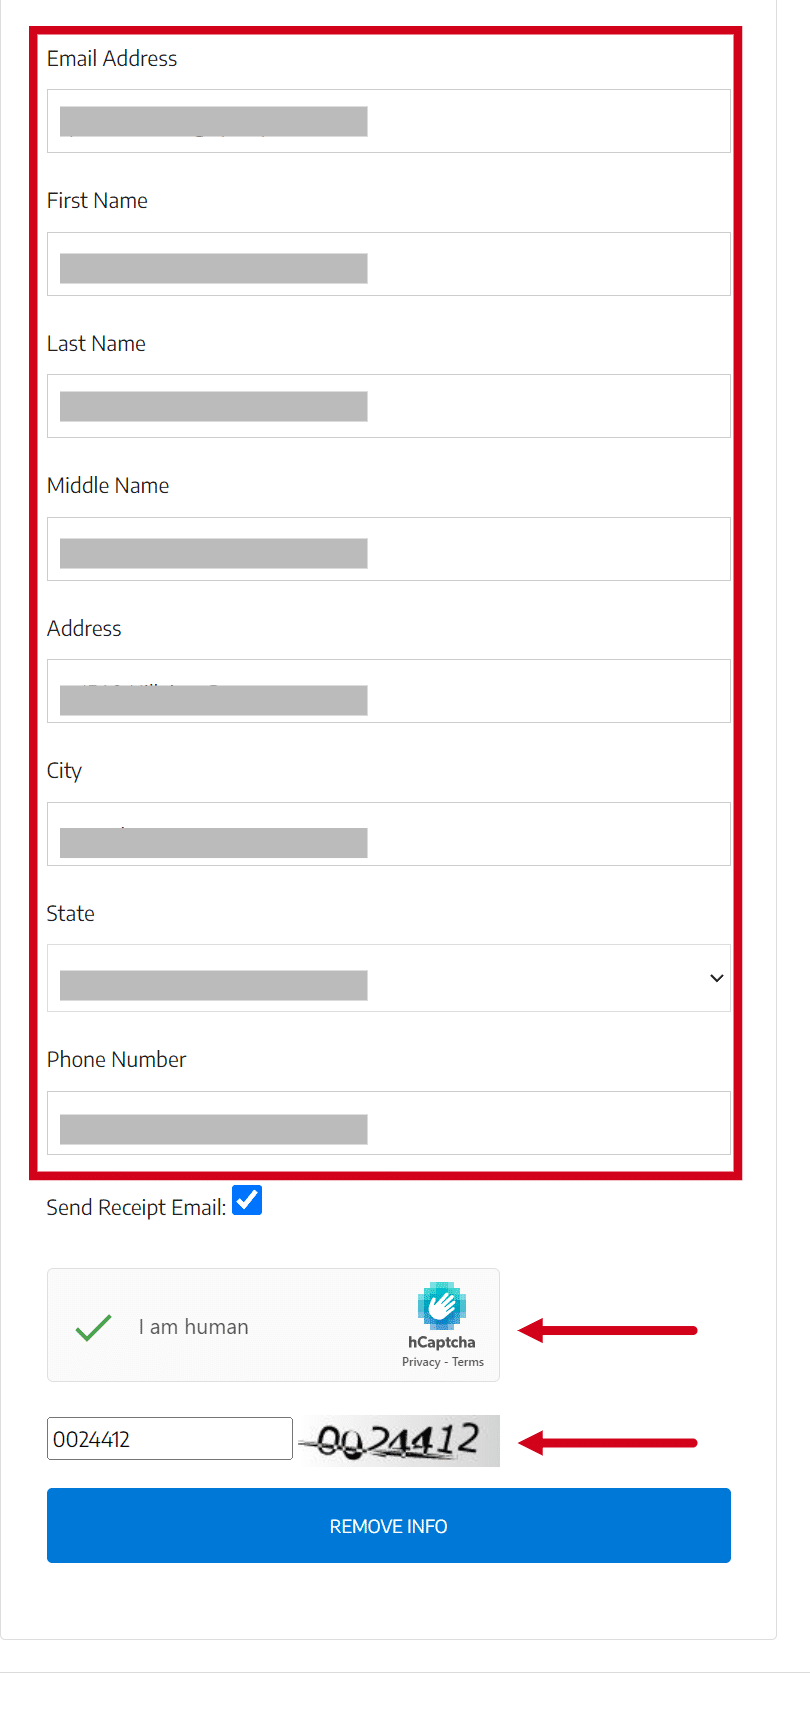Toggle the Send Receipt Email checkbox
Image resolution: width=810 pixels, height=1715 pixels.
(x=247, y=1200)
